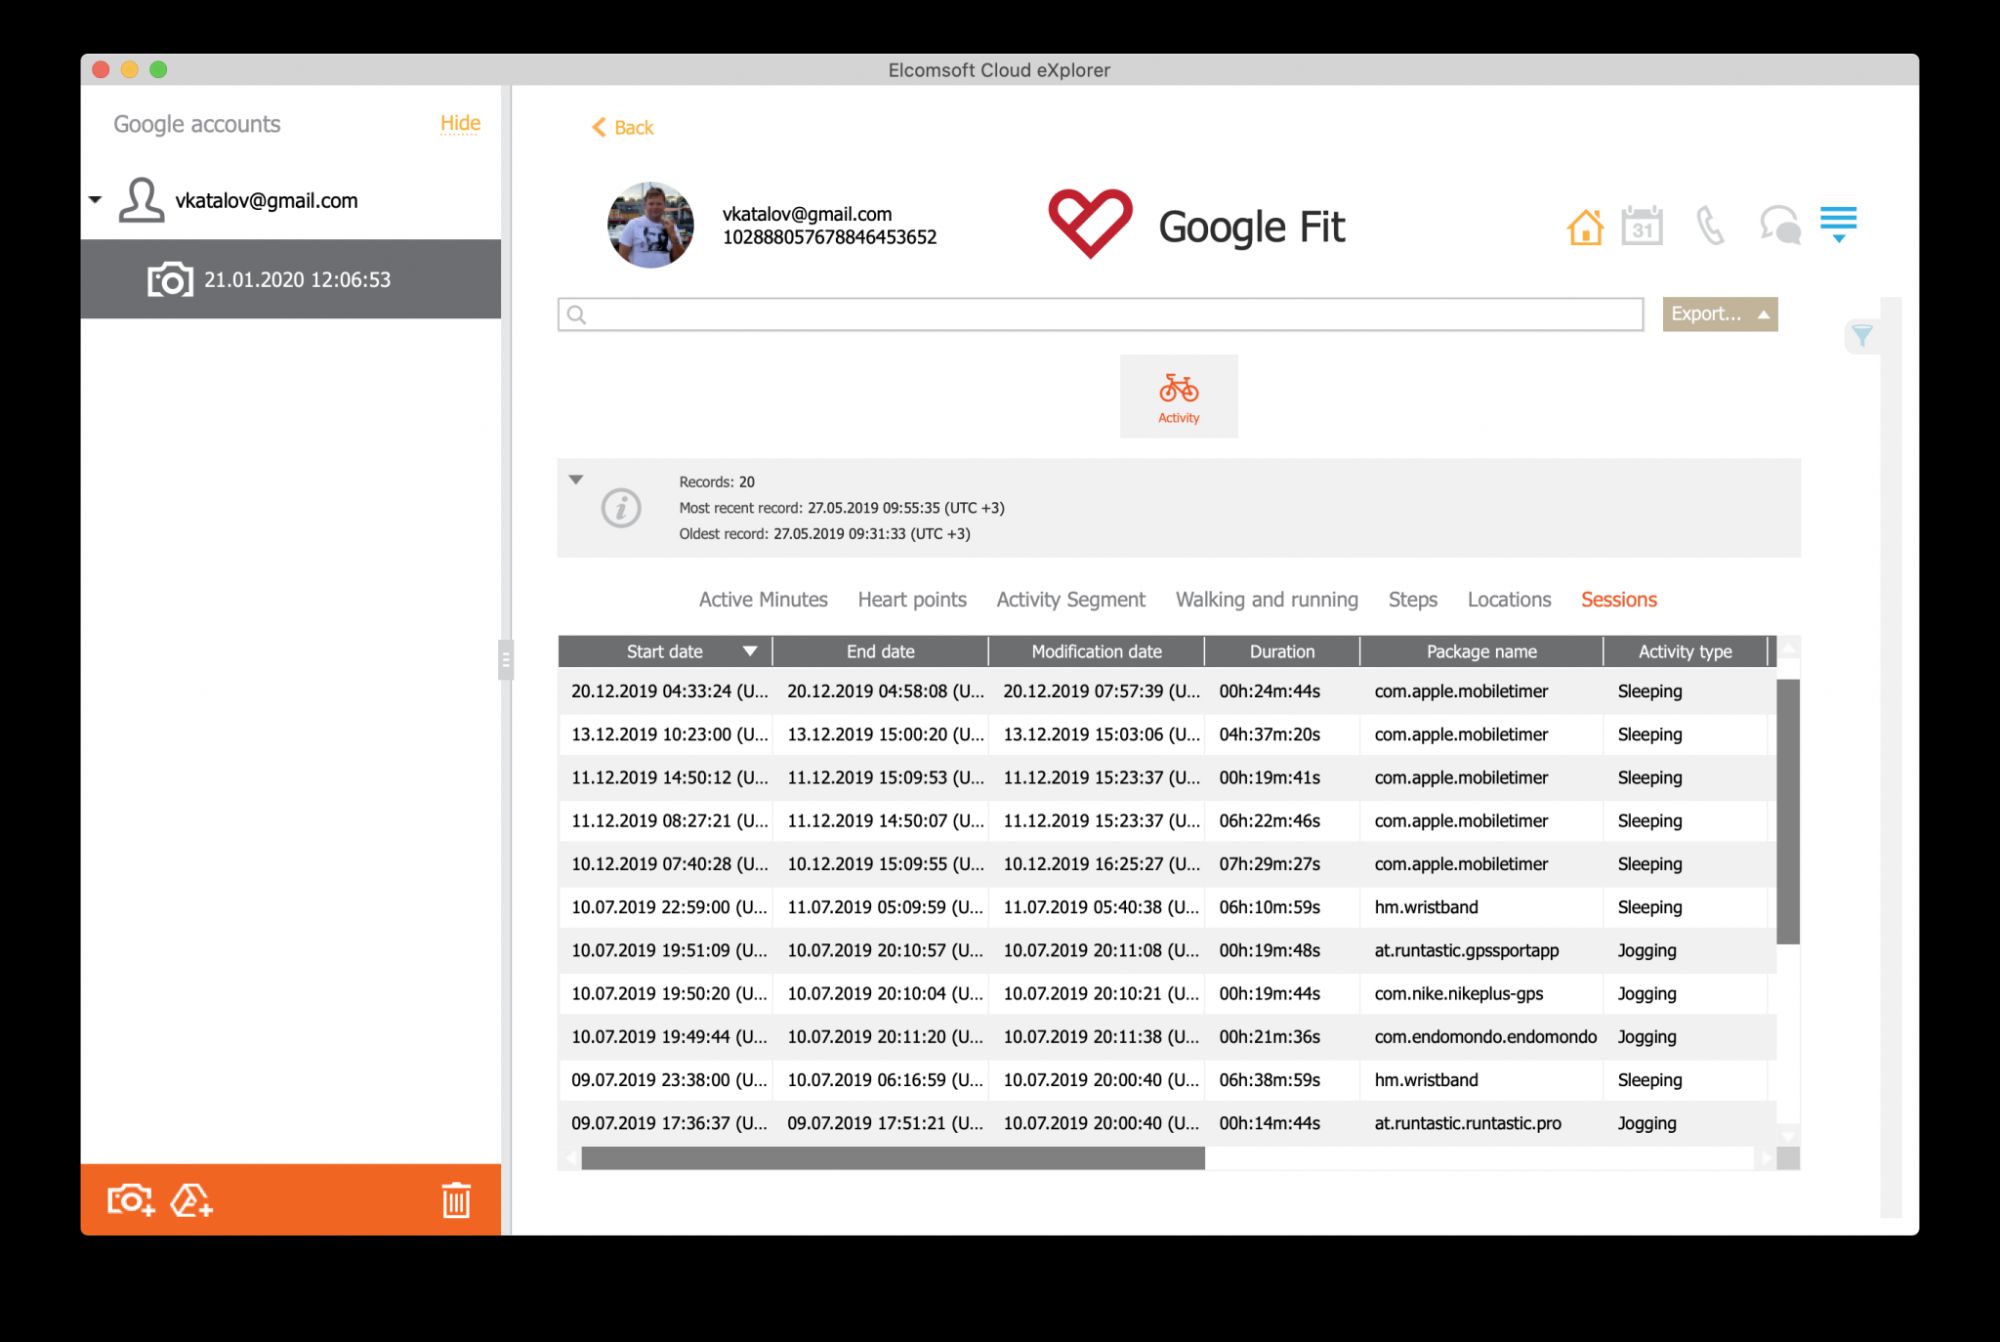Click the phone calls icon
This screenshot has height=1342, width=2000.
pos(1710,226)
